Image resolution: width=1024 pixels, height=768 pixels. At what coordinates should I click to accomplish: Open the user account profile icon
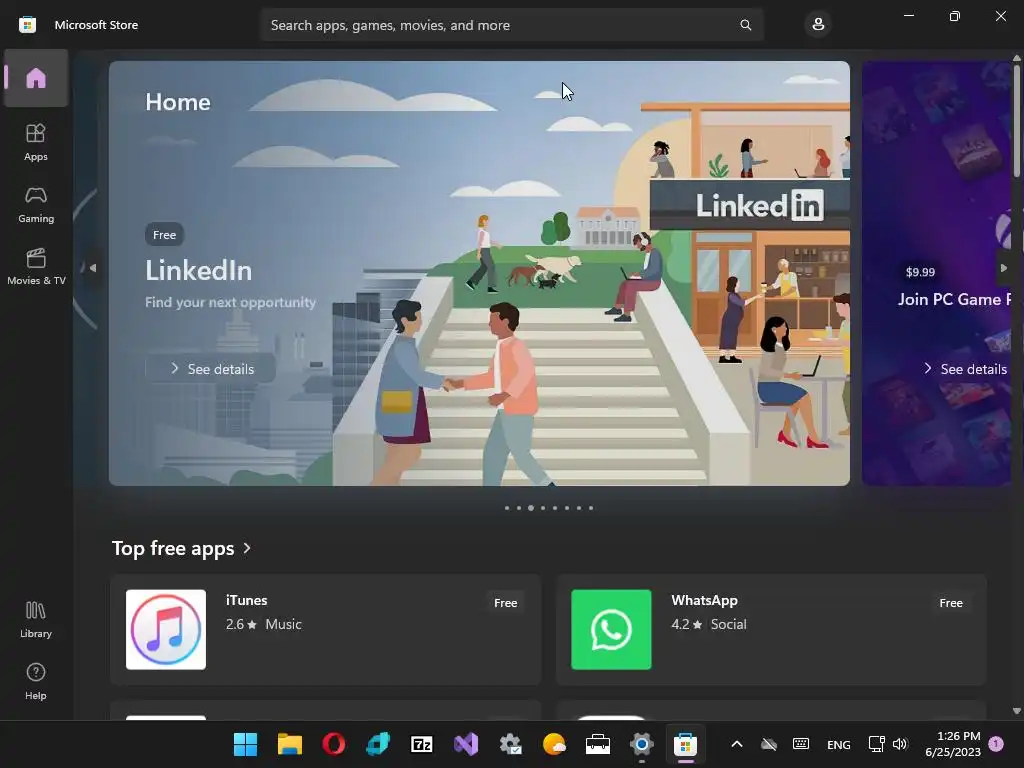[818, 25]
